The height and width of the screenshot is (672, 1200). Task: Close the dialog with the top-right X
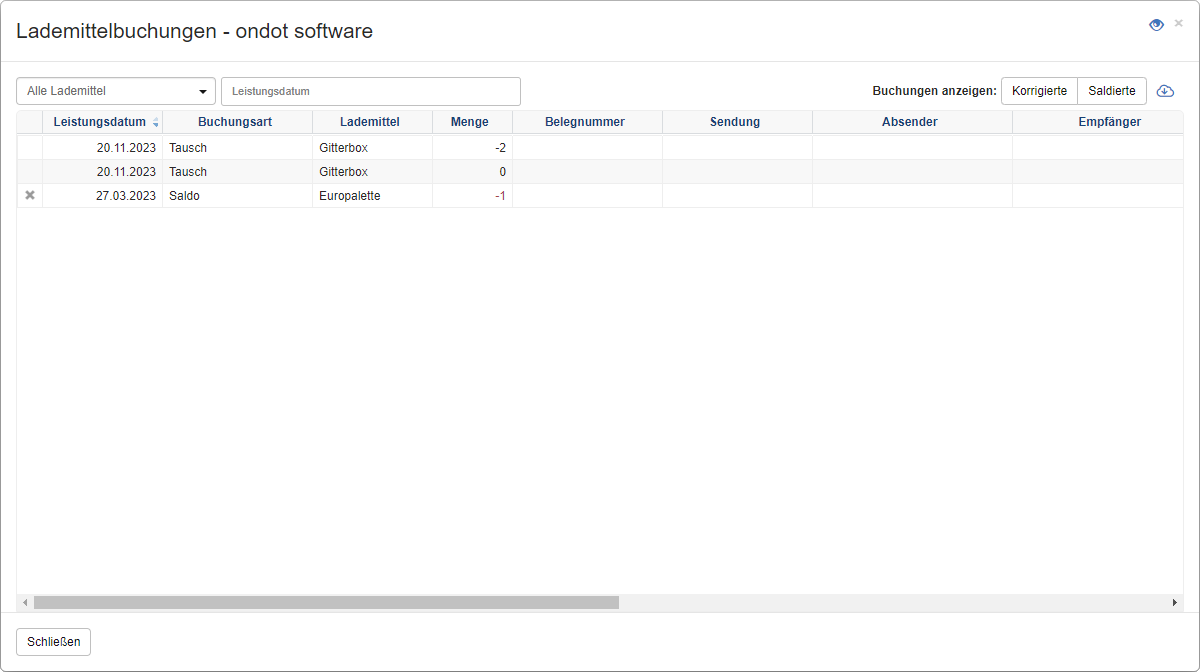1179,23
